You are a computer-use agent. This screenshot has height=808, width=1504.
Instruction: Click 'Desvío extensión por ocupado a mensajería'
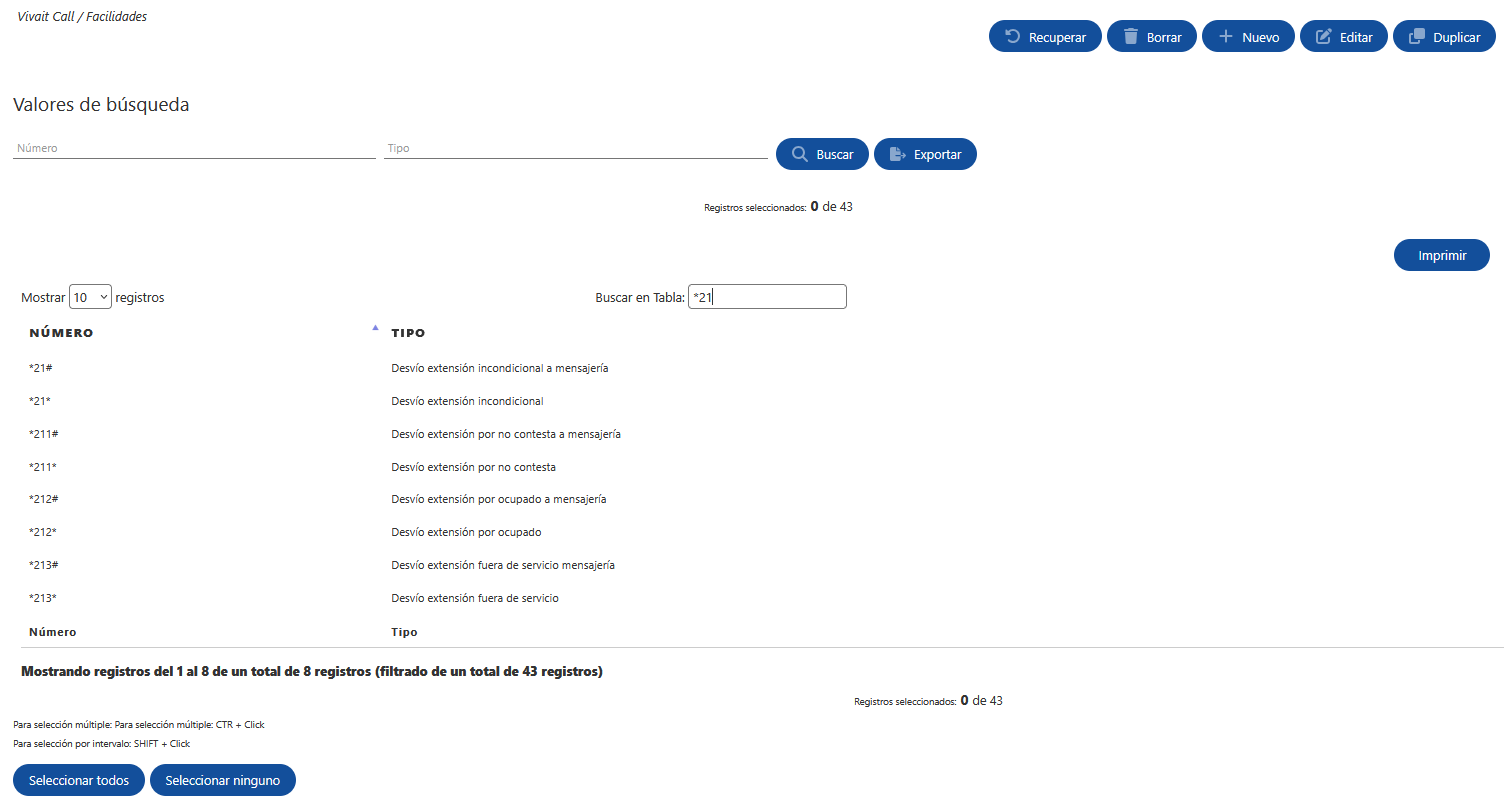(499, 499)
